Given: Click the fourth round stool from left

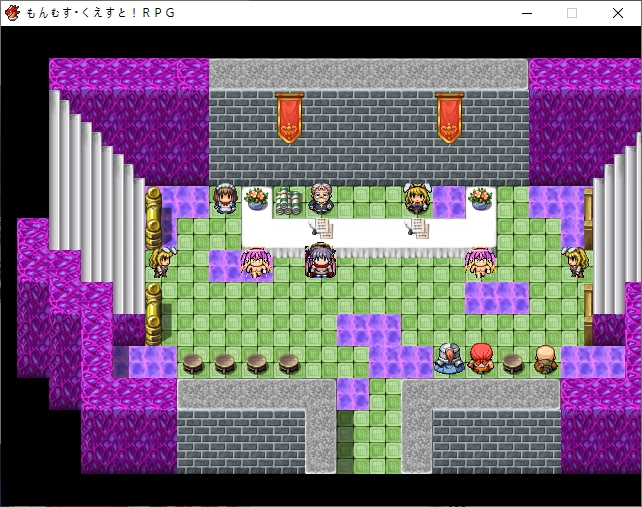Looking at the screenshot, I should pos(289,363).
